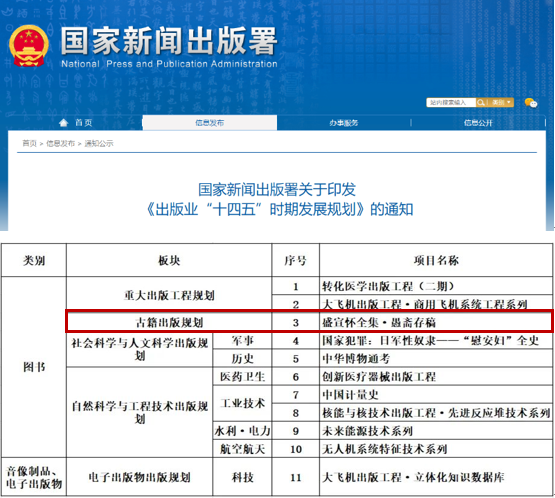Click 首页 in the breadcrumb trail
This screenshot has height=498, width=555.
tap(29, 143)
